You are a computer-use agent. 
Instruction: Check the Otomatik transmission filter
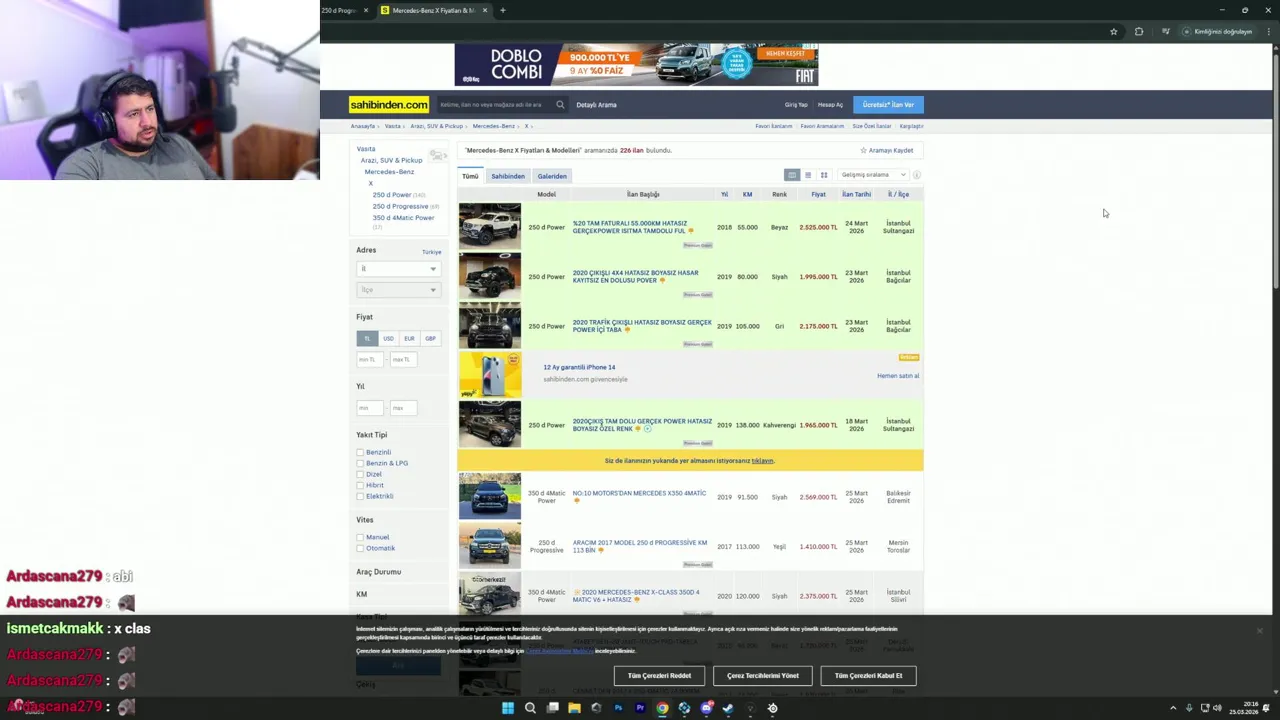pos(360,548)
